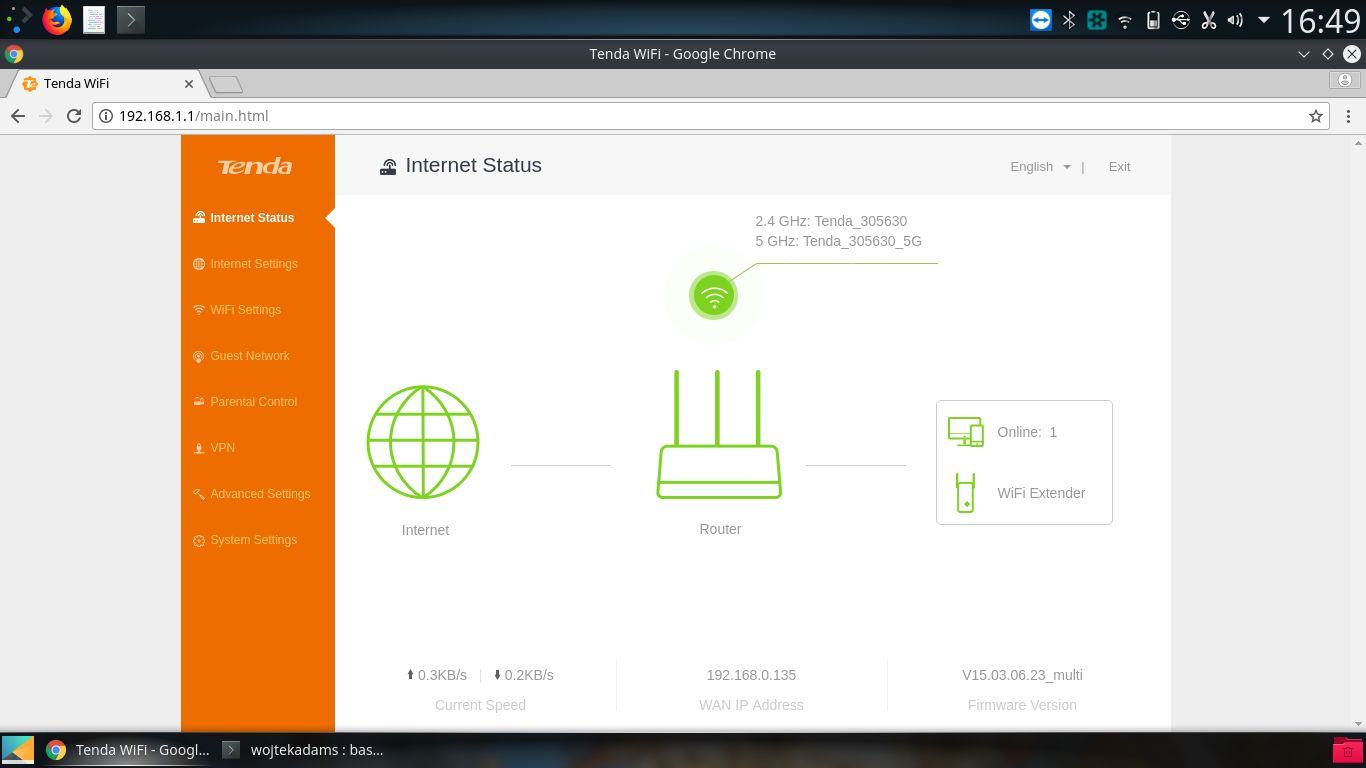This screenshot has height=768, width=1366.
Task: Expand hidden system tray icons arrow
Action: tap(1264, 19)
